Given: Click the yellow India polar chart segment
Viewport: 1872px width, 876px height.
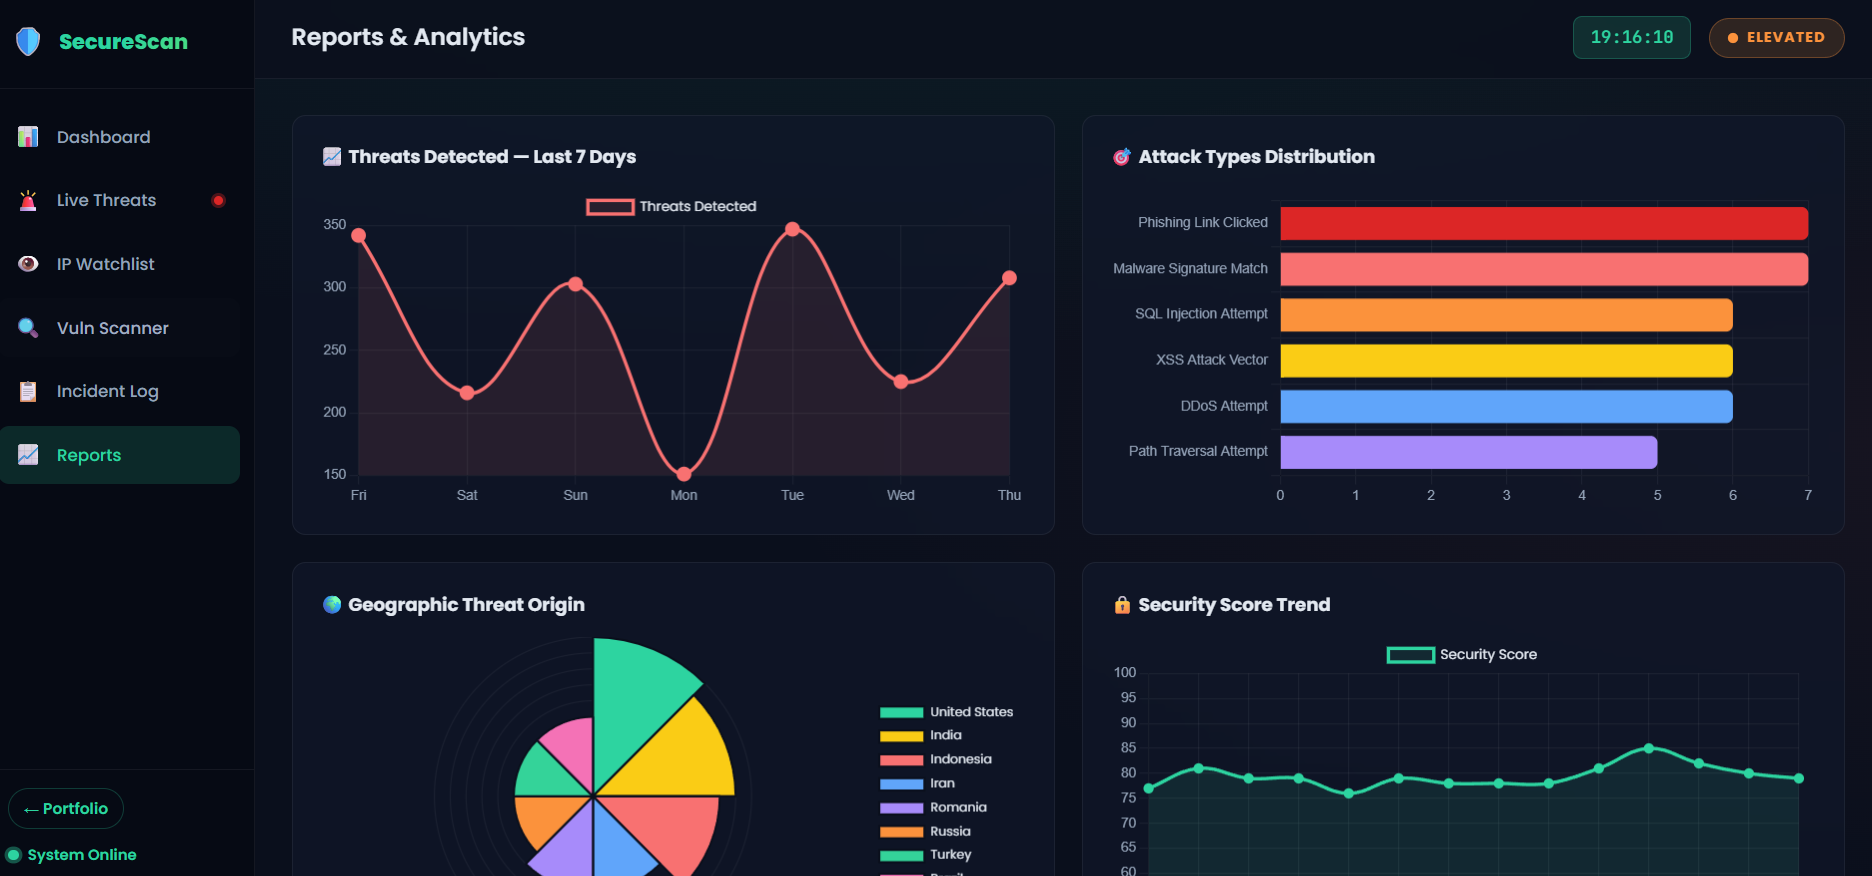Looking at the screenshot, I should (x=680, y=756).
